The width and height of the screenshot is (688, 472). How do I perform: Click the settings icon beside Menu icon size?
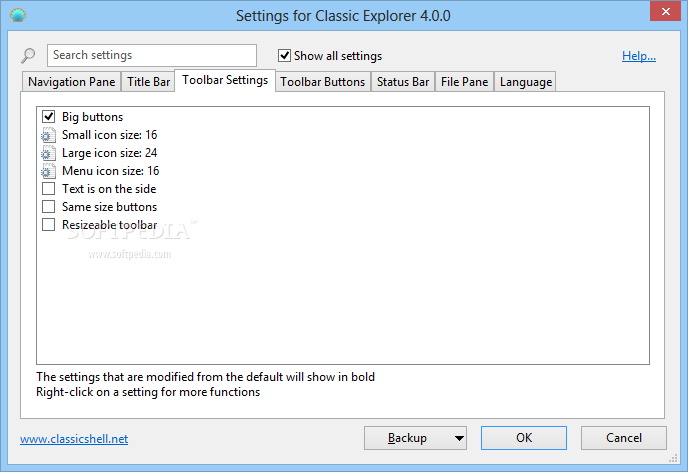coord(48,171)
